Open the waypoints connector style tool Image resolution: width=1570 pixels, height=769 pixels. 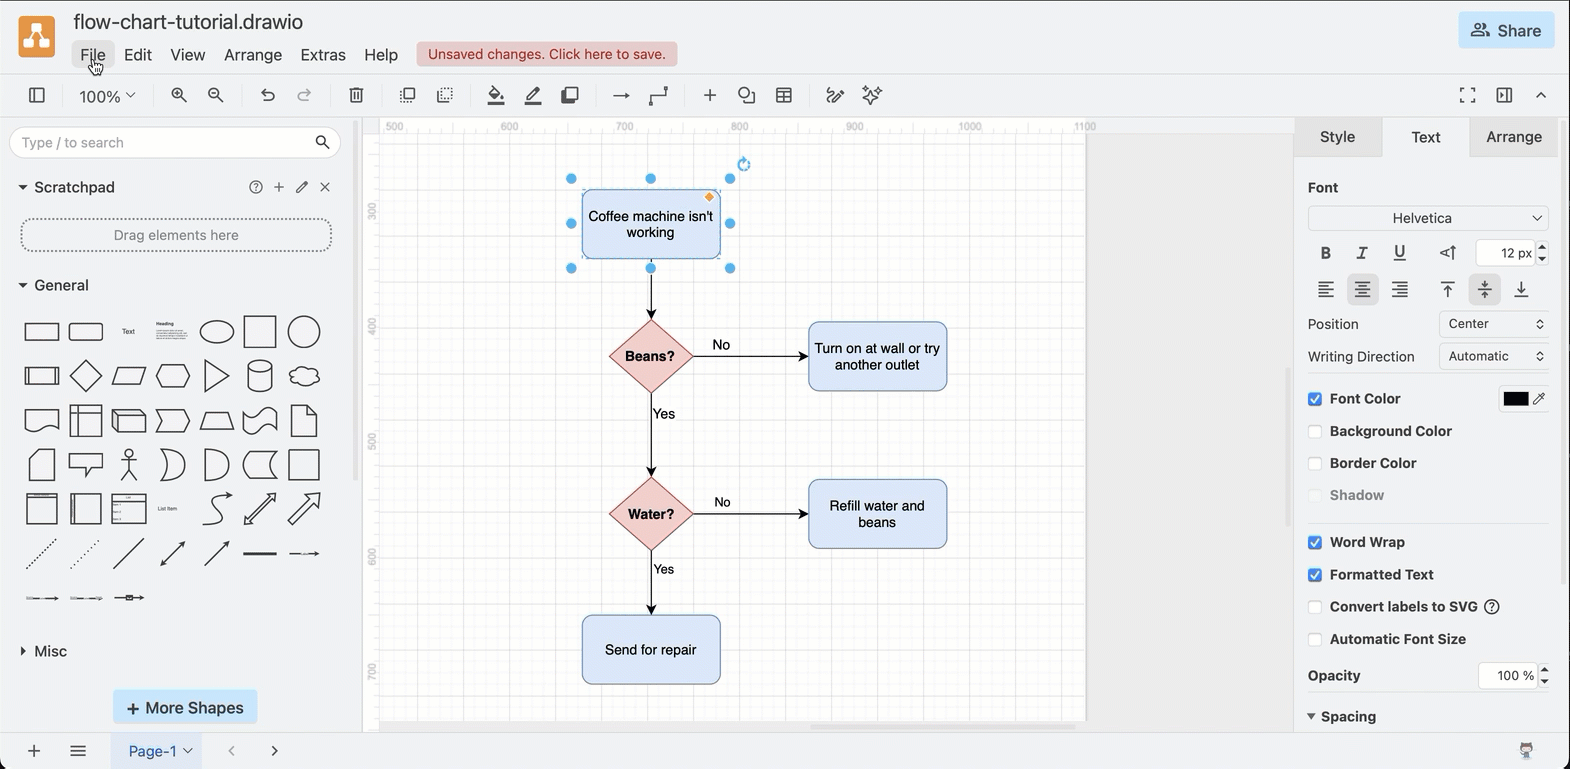(658, 95)
